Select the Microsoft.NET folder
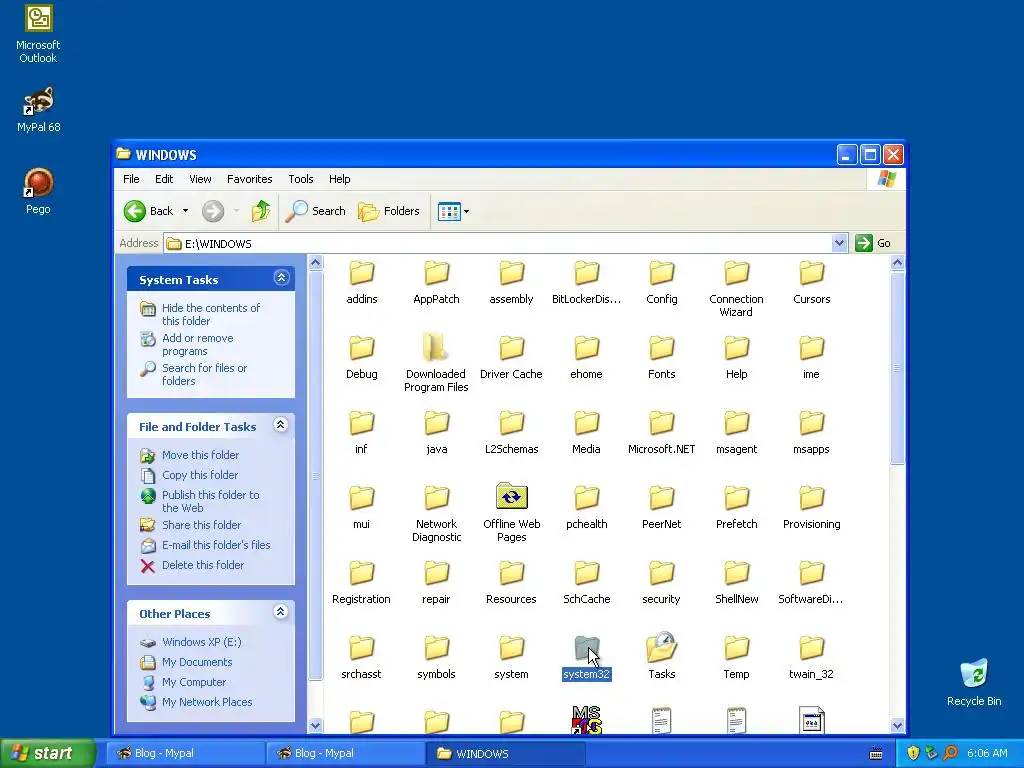 pyautogui.click(x=662, y=433)
